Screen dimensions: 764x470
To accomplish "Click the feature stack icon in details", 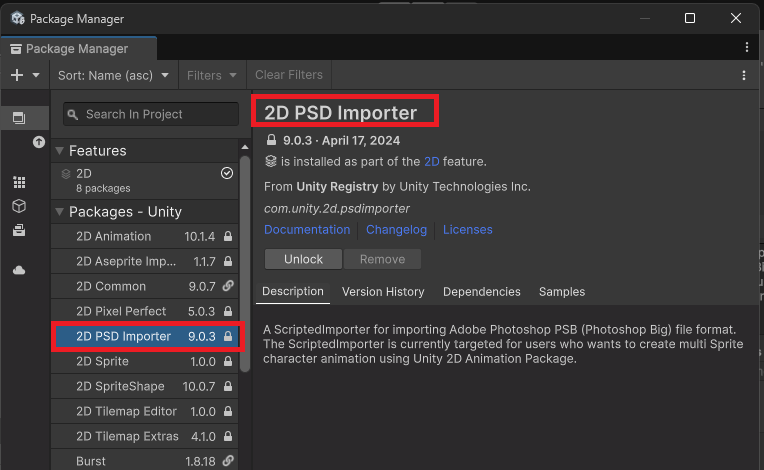I will tap(271, 161).
